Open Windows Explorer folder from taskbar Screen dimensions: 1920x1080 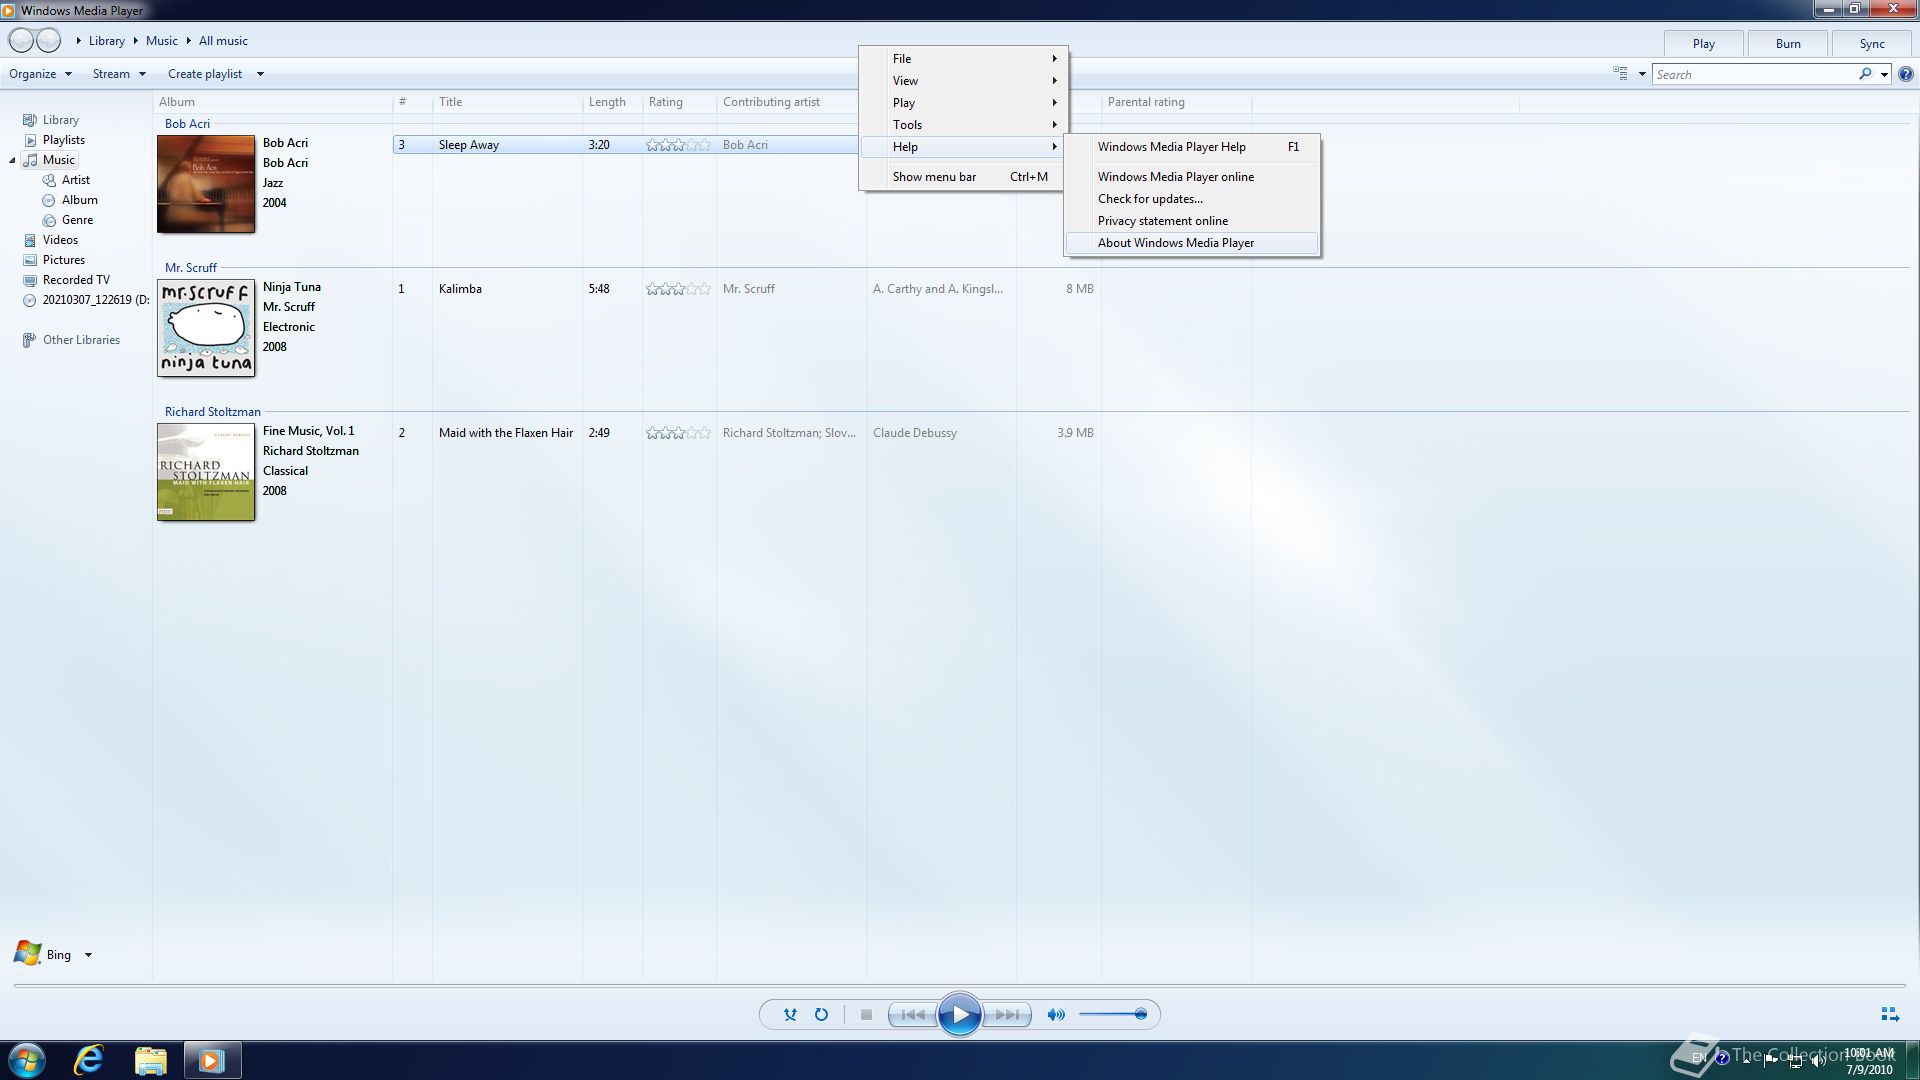(x=150, y=1060)
